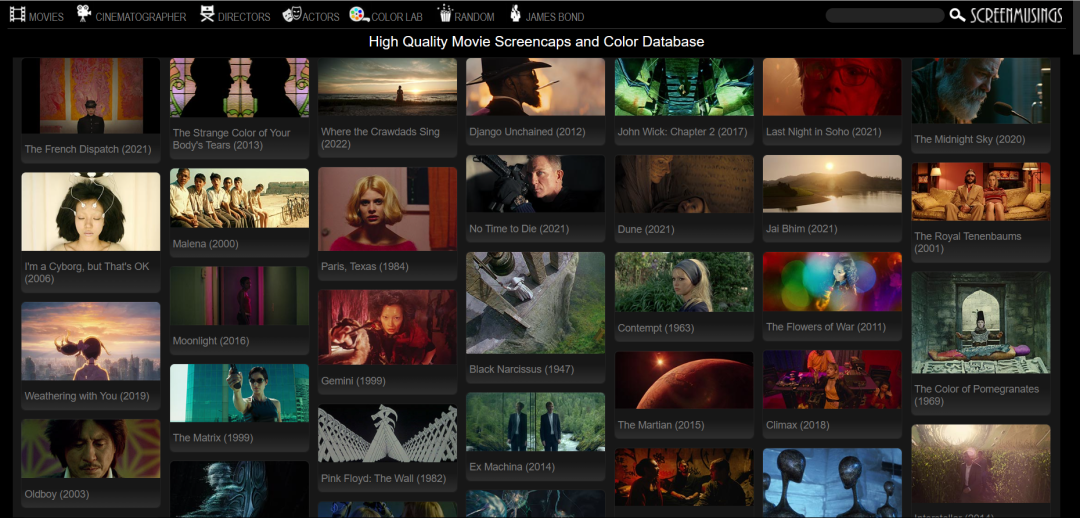
Task: Click the Screenmusings site logo
Action: click(x=1016, y=15)
